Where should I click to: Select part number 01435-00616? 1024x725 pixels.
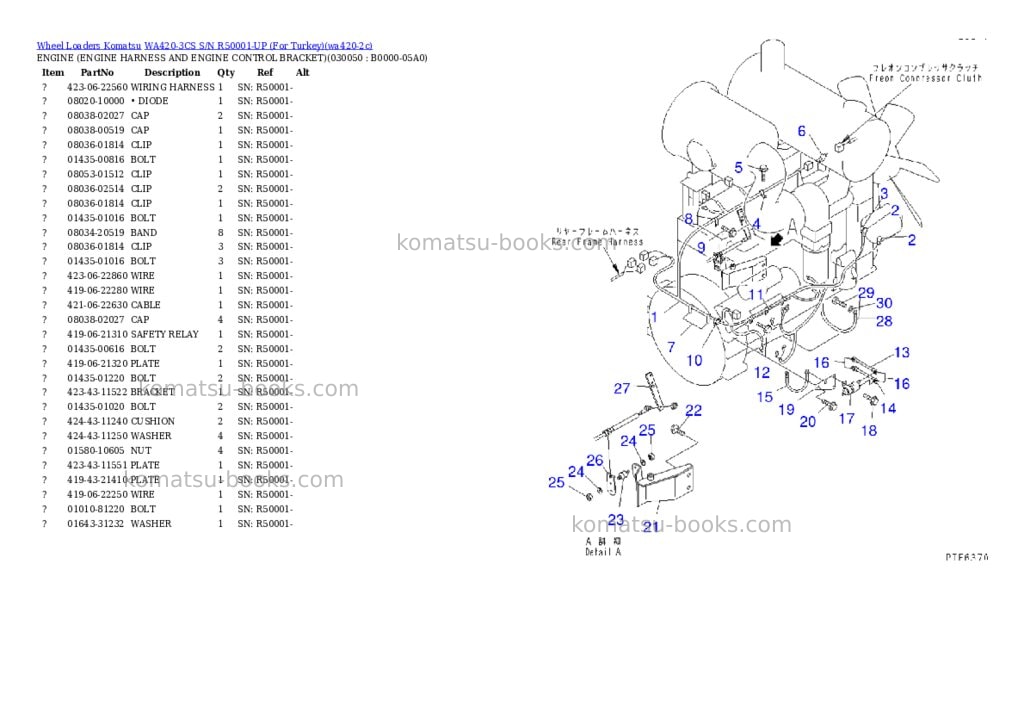pos(95,349)
